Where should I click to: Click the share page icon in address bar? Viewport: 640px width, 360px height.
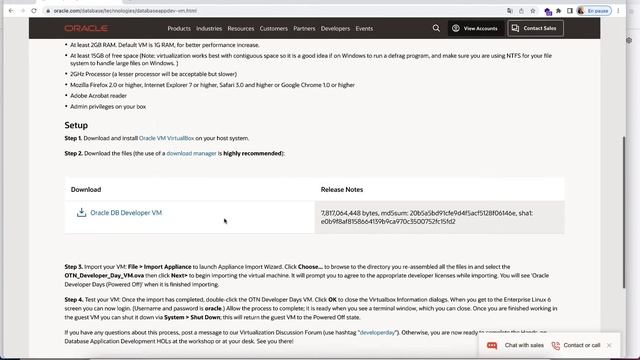(x=521, y=11)
